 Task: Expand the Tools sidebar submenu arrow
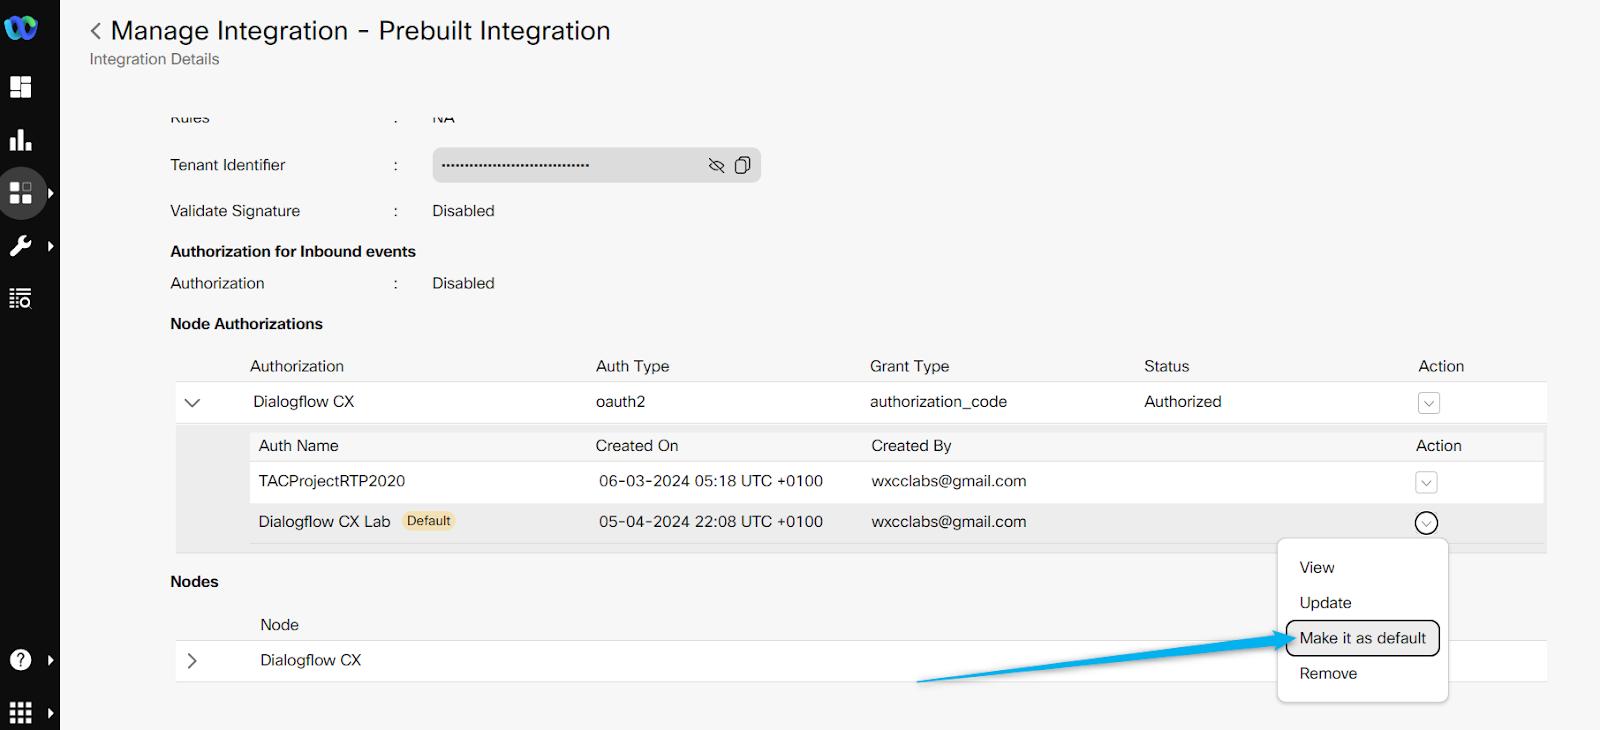tap(50, 246)
